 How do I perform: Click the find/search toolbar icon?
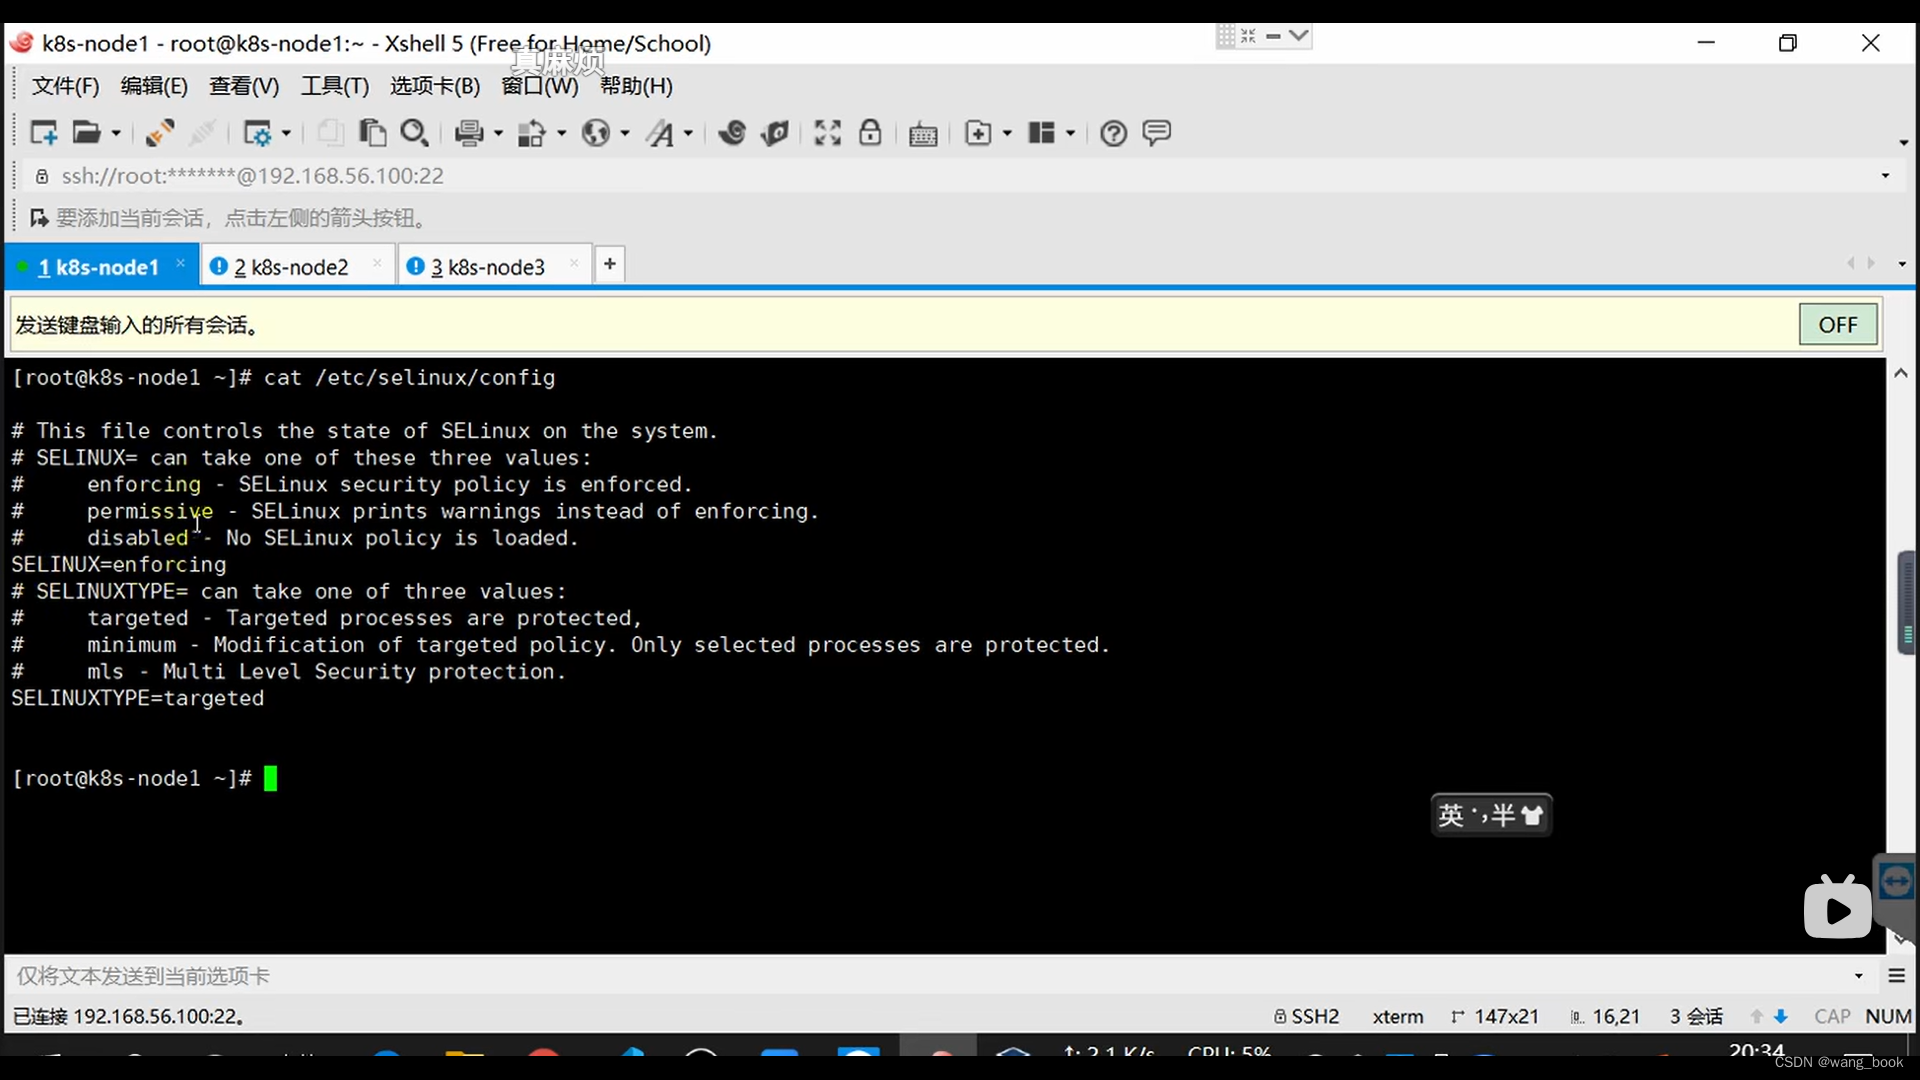pyautogui.click(x=413, y=133)
